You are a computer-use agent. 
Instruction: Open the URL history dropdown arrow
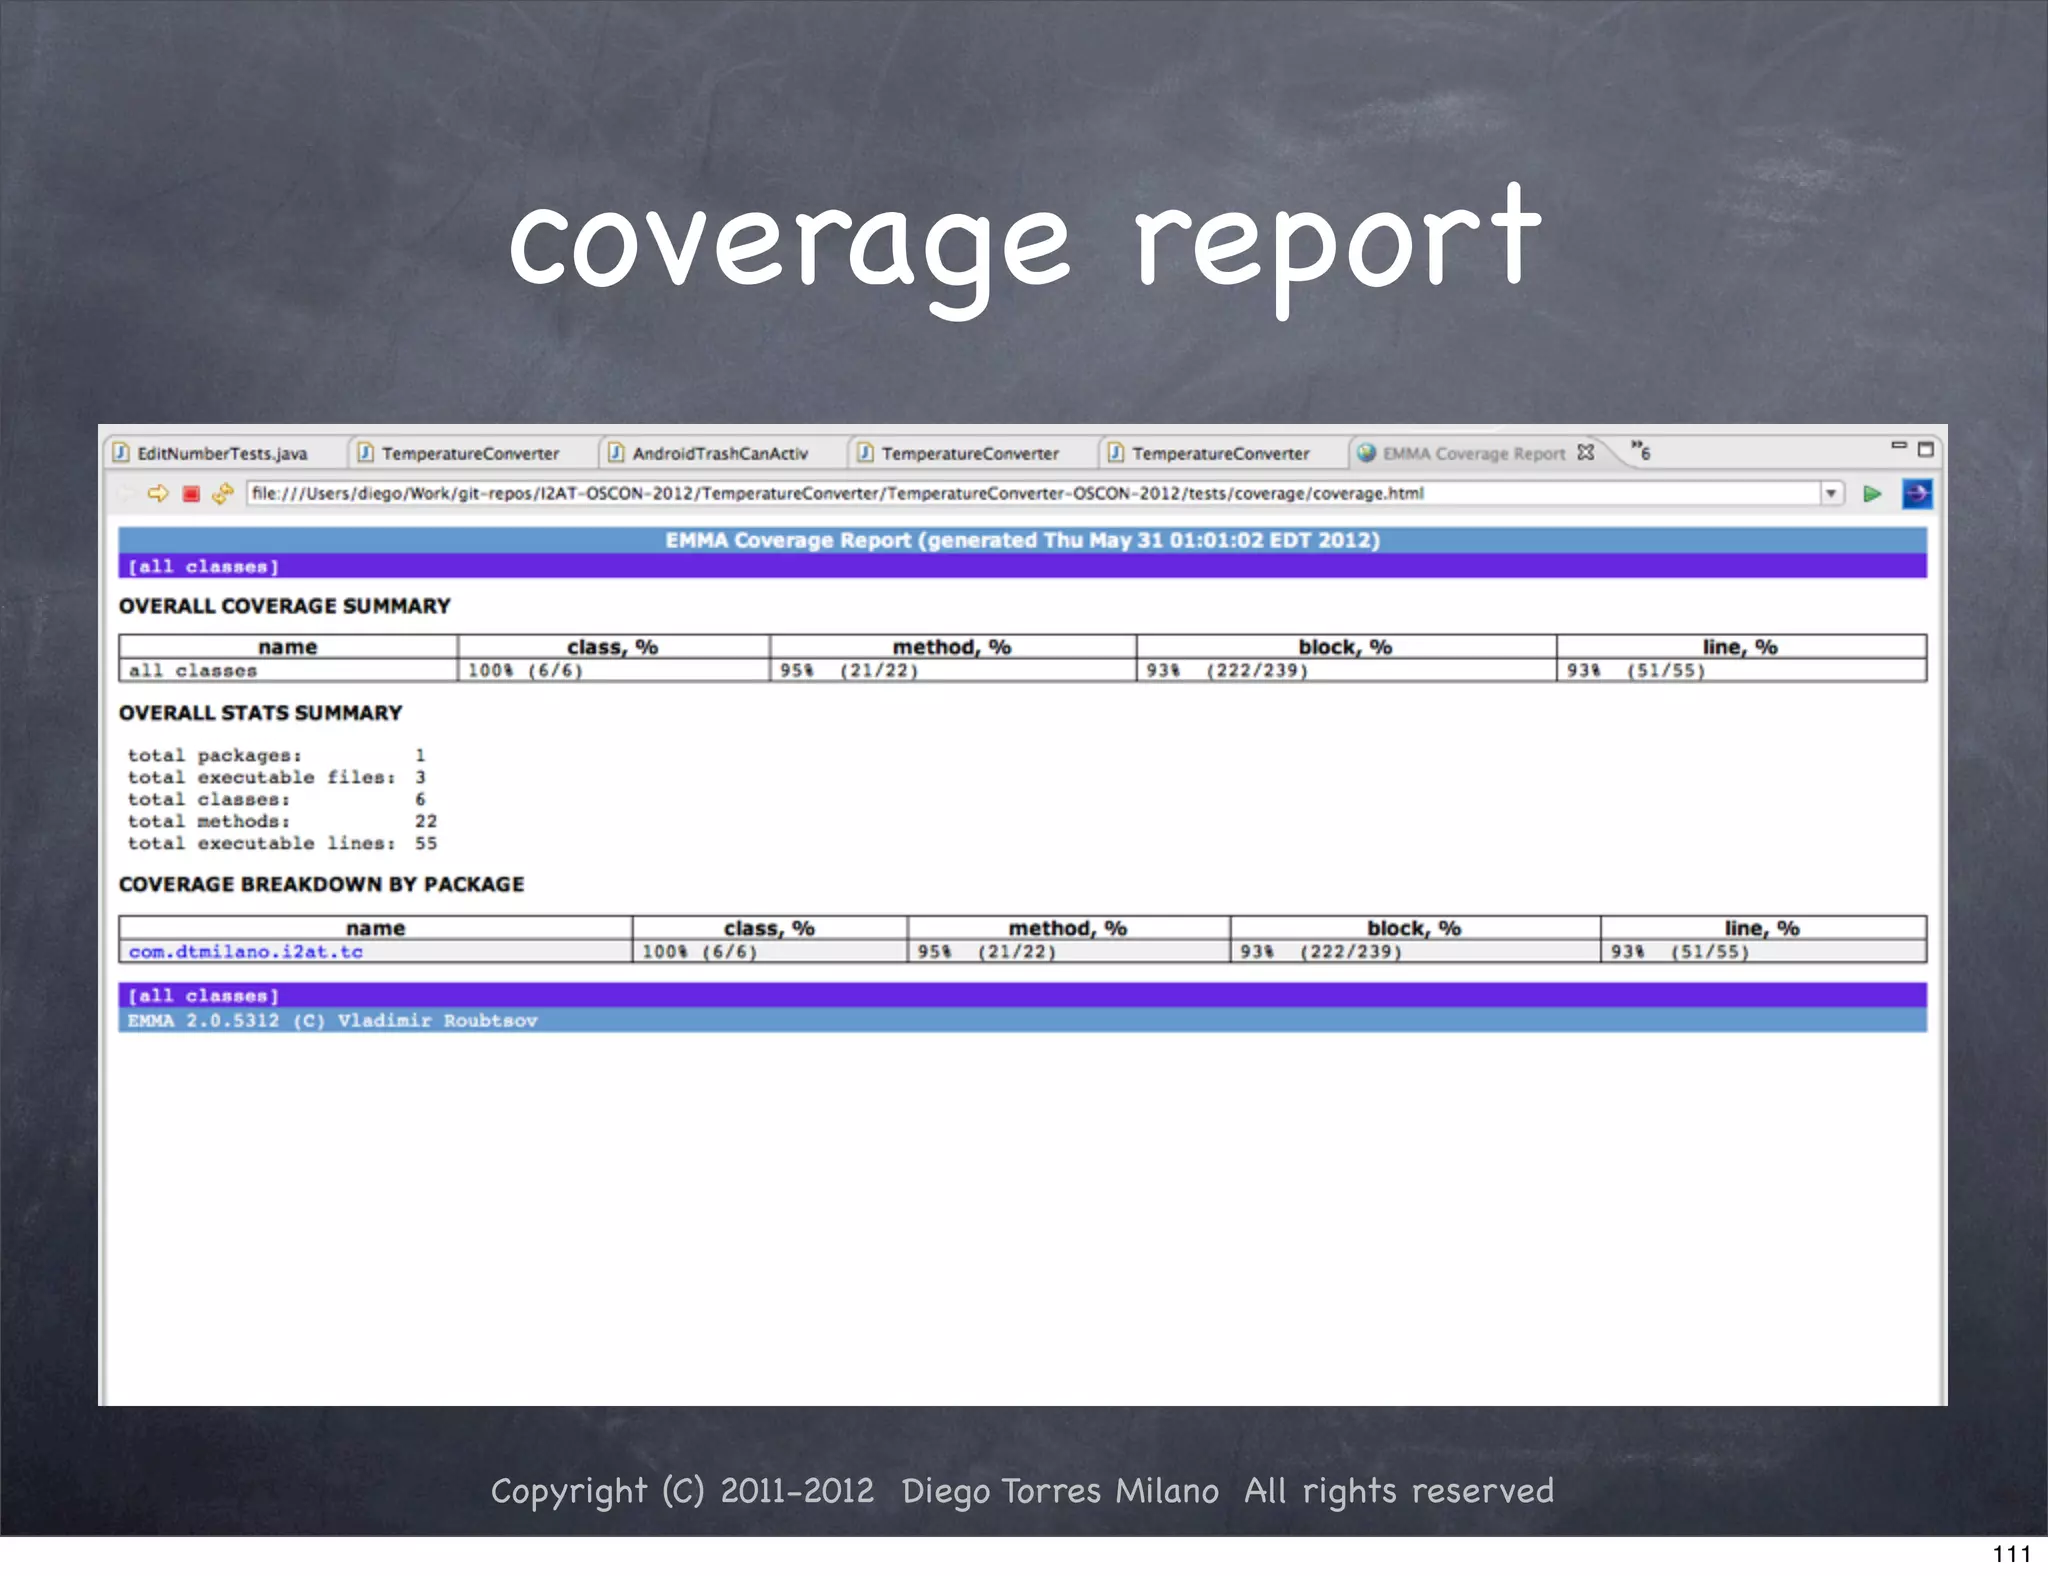point(1831,493)
